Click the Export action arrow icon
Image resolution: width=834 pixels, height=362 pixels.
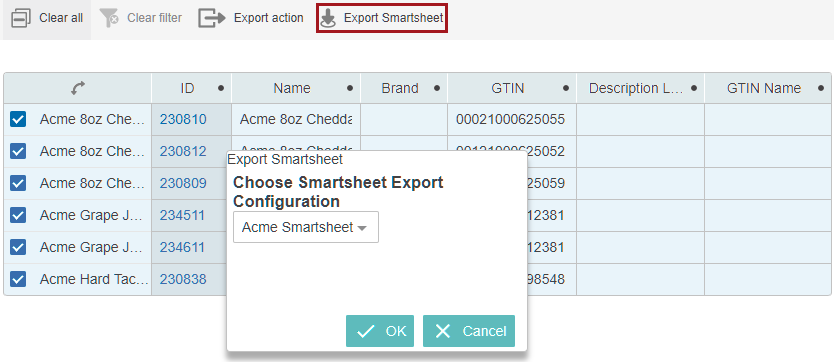click(x=212, y=18)
